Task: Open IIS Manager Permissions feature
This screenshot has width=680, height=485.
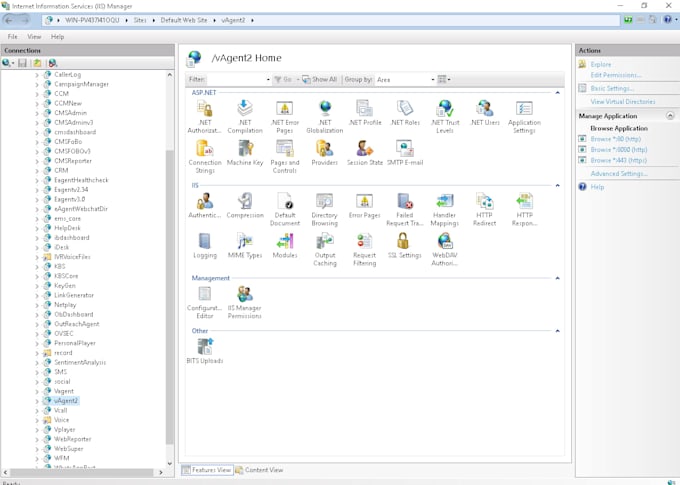Action: tap(245, 302)
